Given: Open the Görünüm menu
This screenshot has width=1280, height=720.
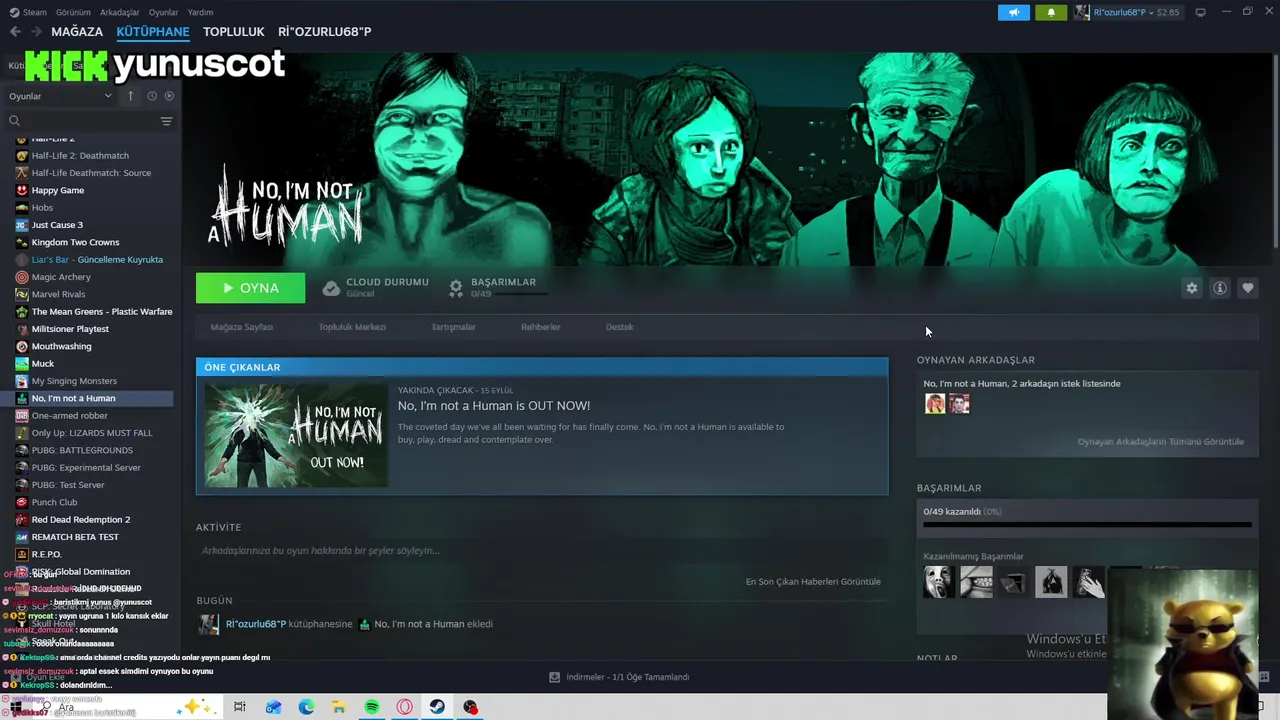Looking at the screenshot, I should click(x=73, y=12).
